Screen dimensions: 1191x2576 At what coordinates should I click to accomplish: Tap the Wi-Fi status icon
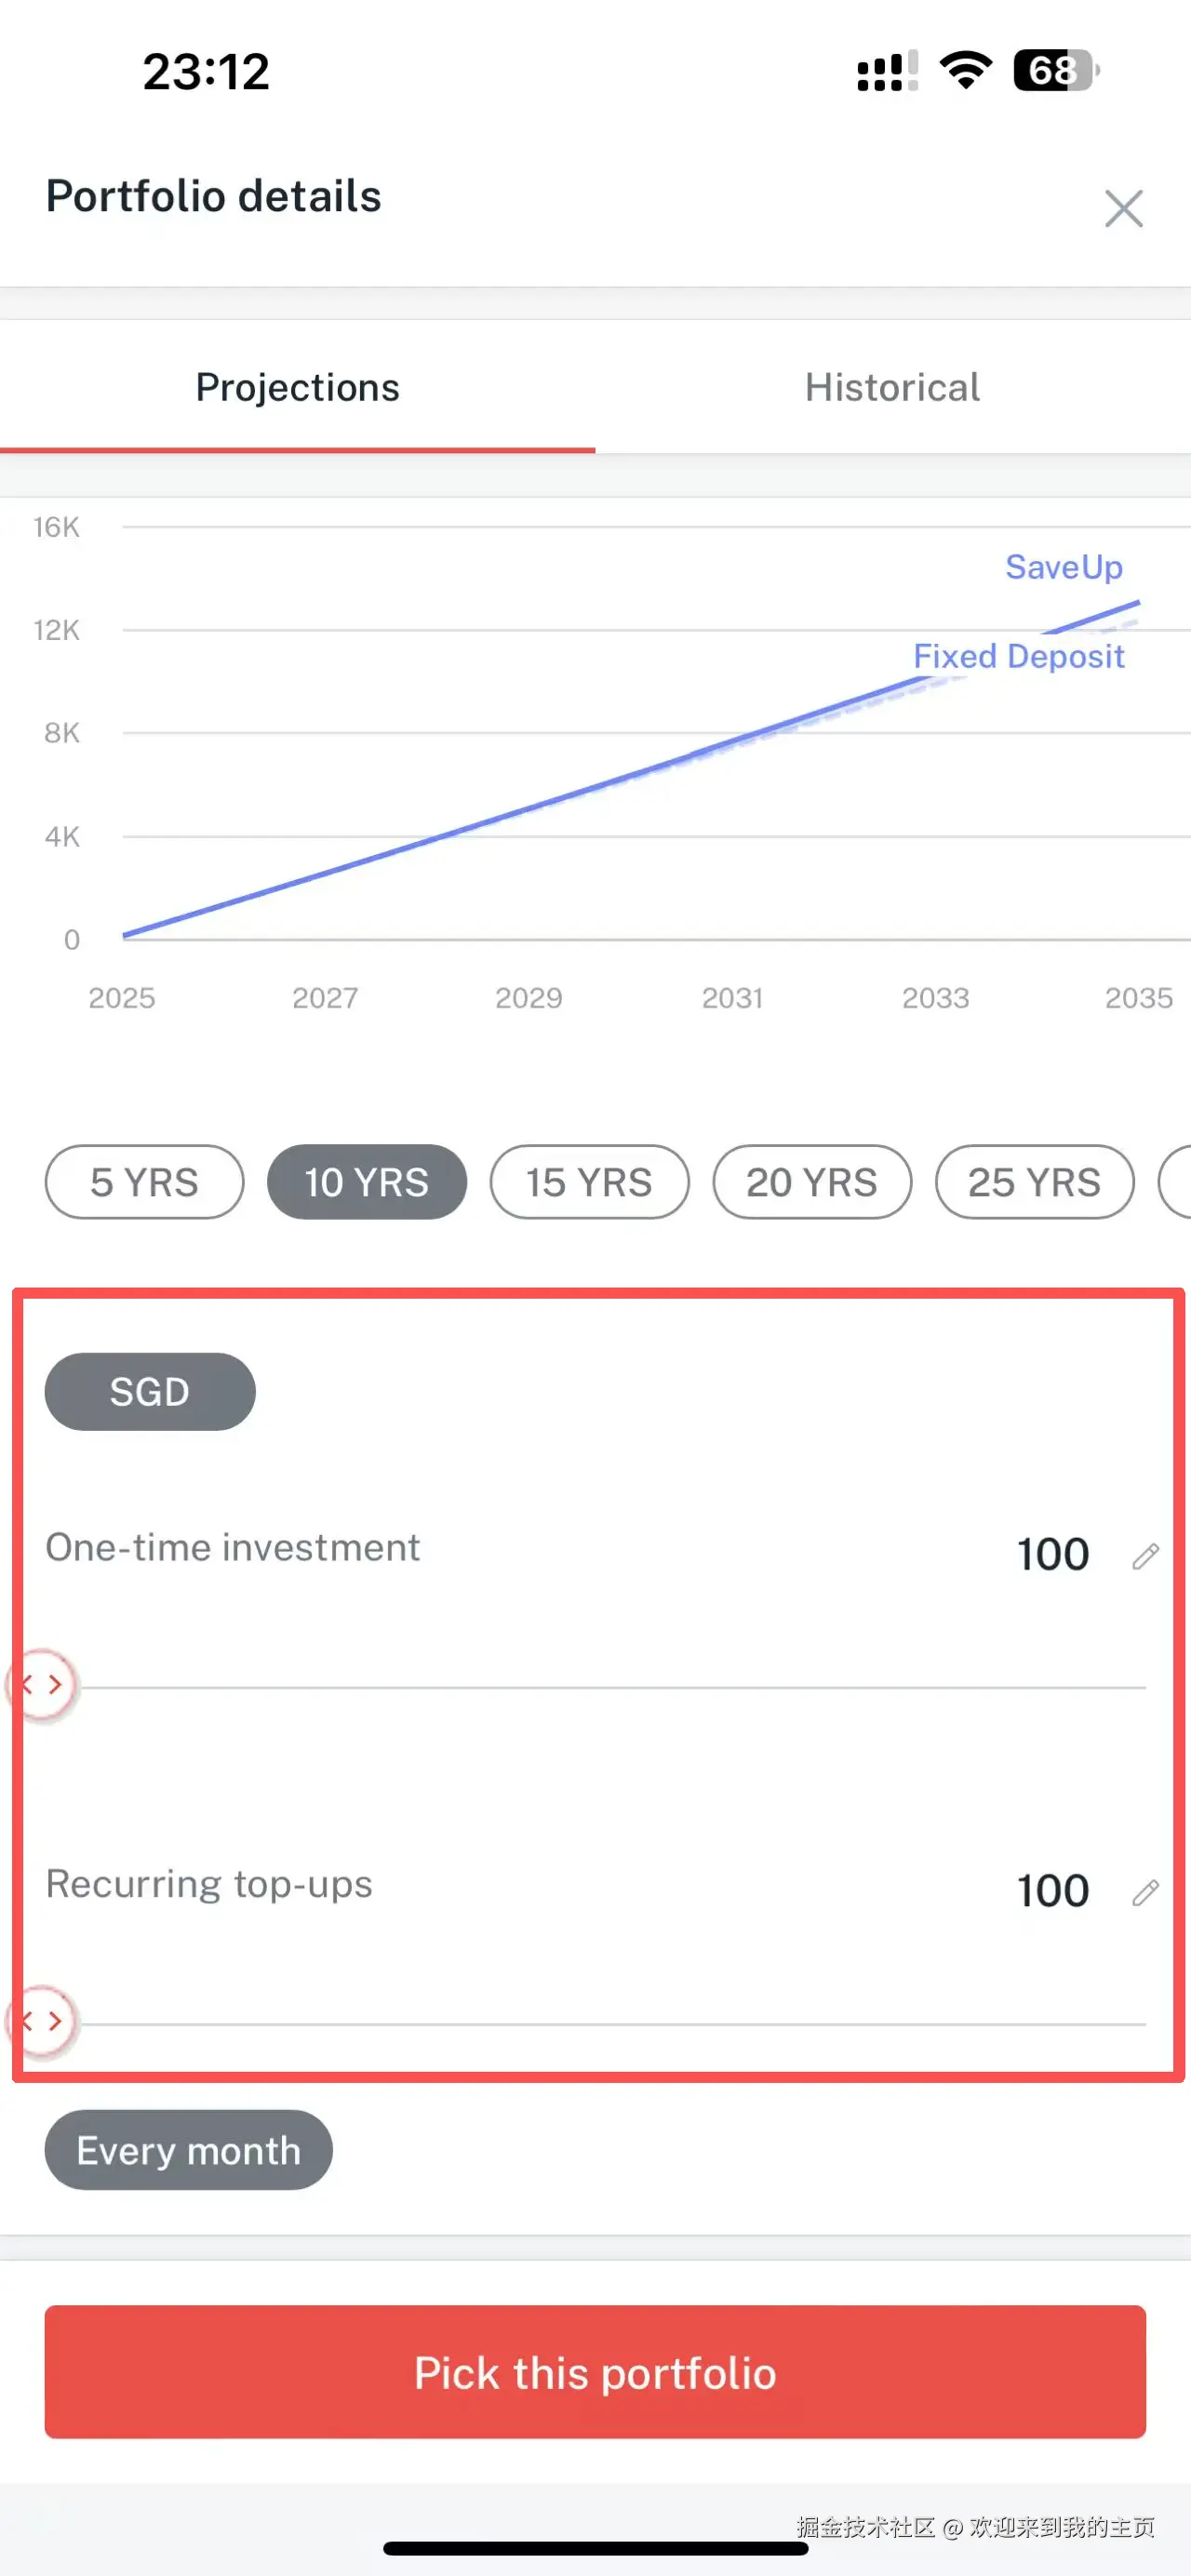[x=965, y=71]
